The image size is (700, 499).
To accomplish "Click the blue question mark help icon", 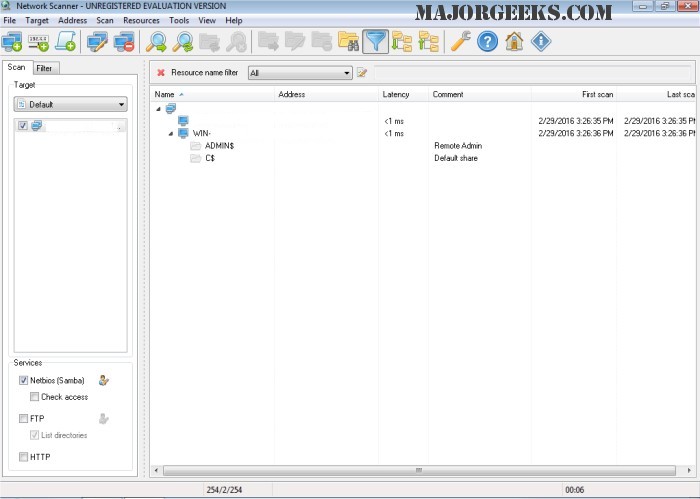I will pos(487,41).
